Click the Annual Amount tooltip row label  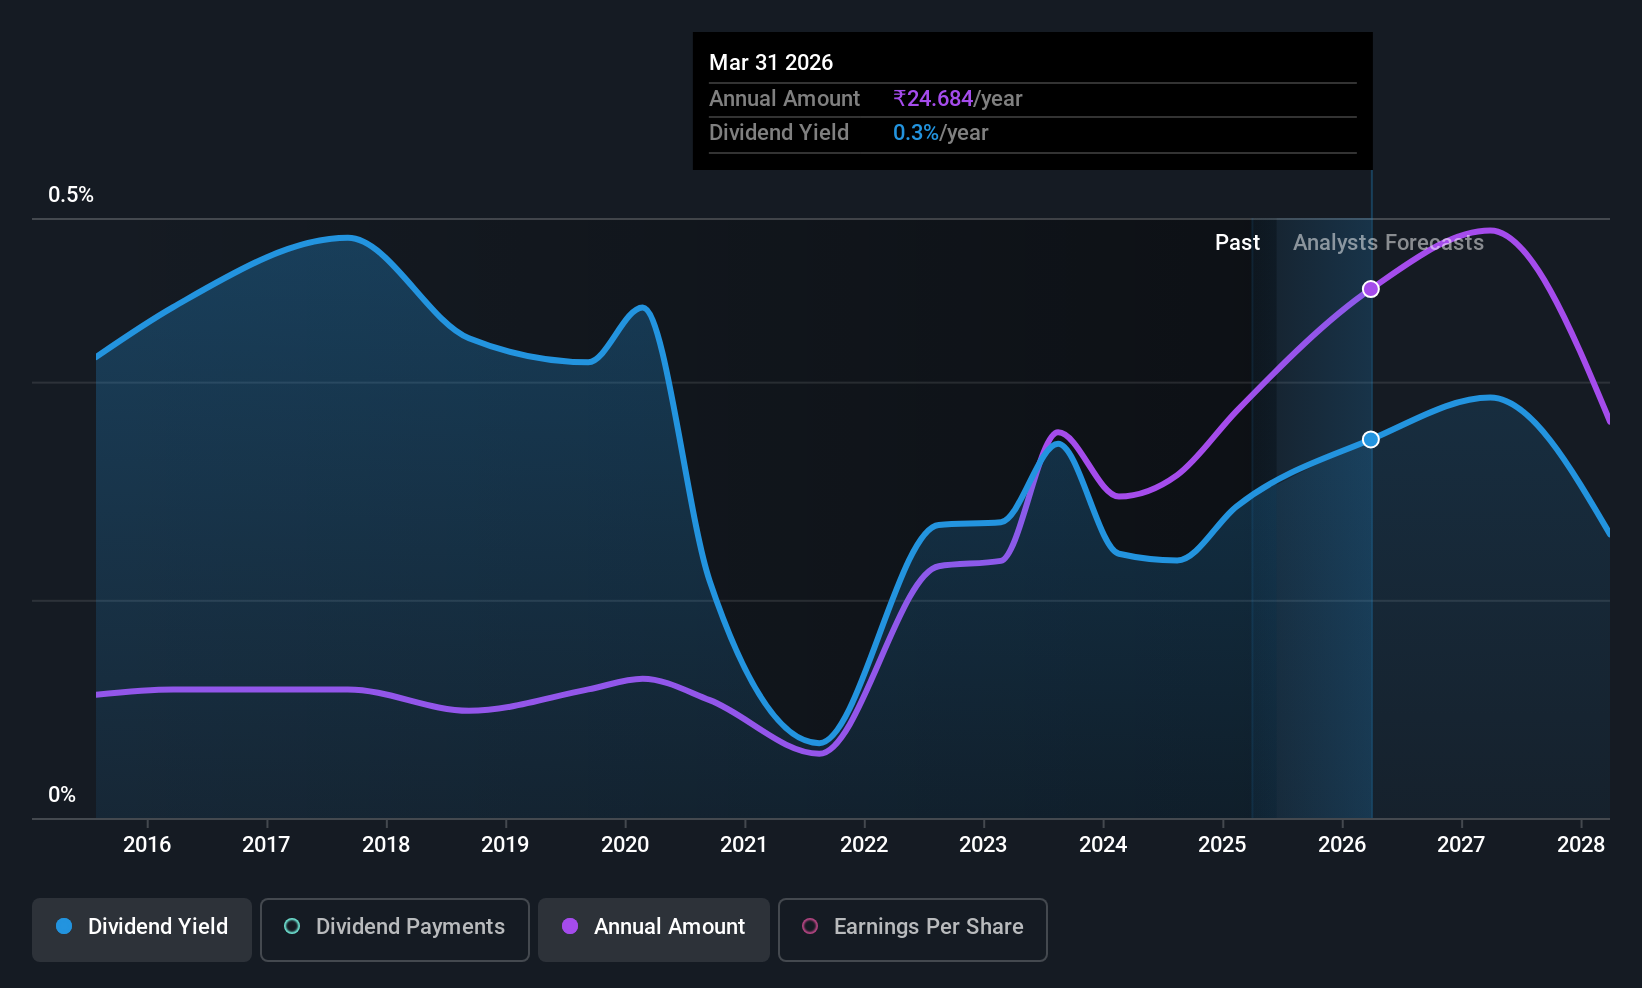(784, 99)
